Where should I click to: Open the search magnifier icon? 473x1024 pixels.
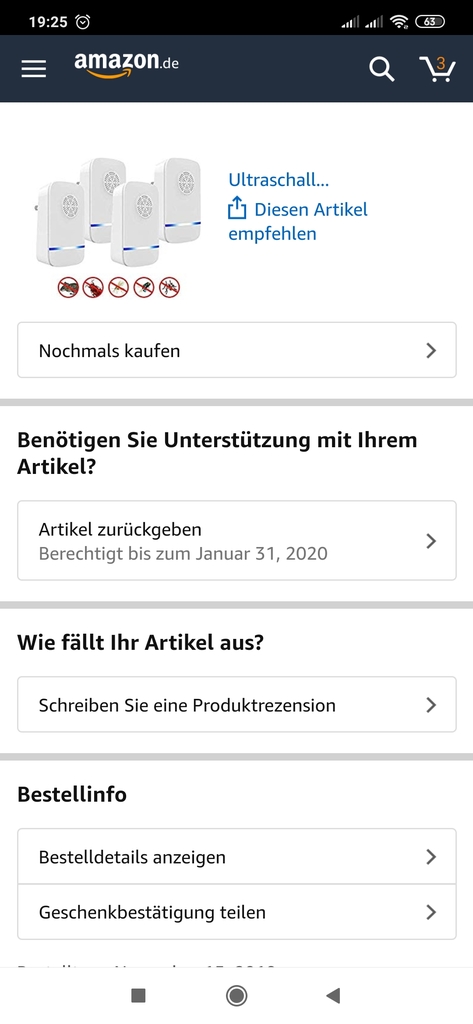382,69
